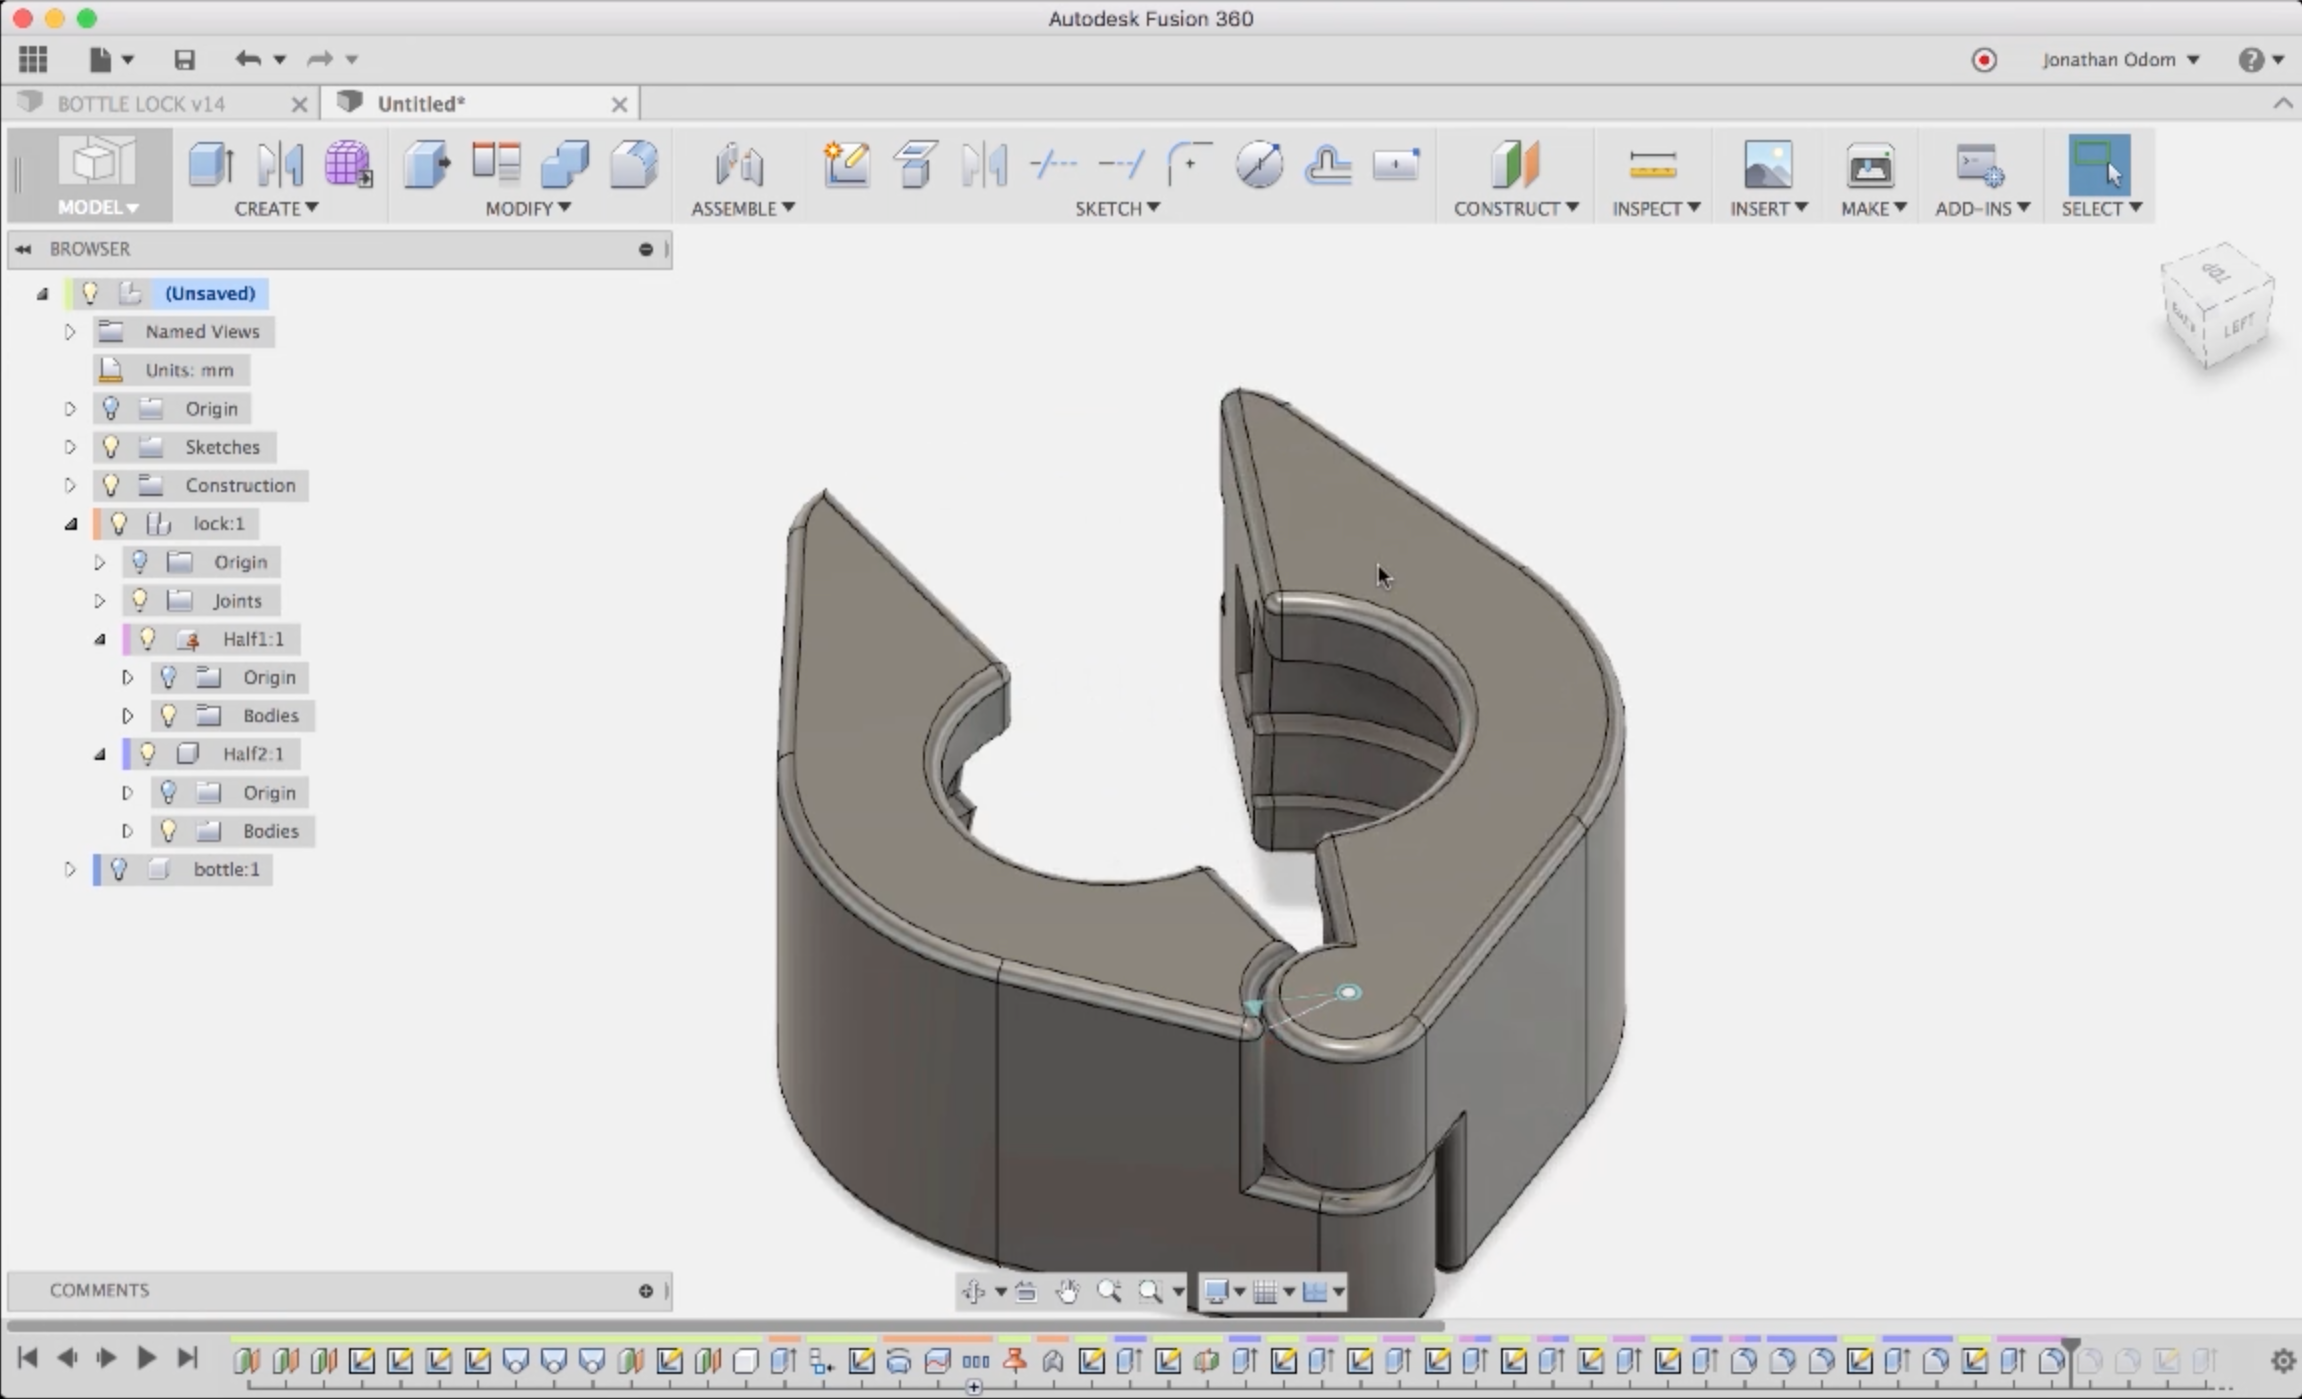This screenshot has width=2302, height=1399.
Task: Click the Create Sketch icon
Action: point(846,164)
